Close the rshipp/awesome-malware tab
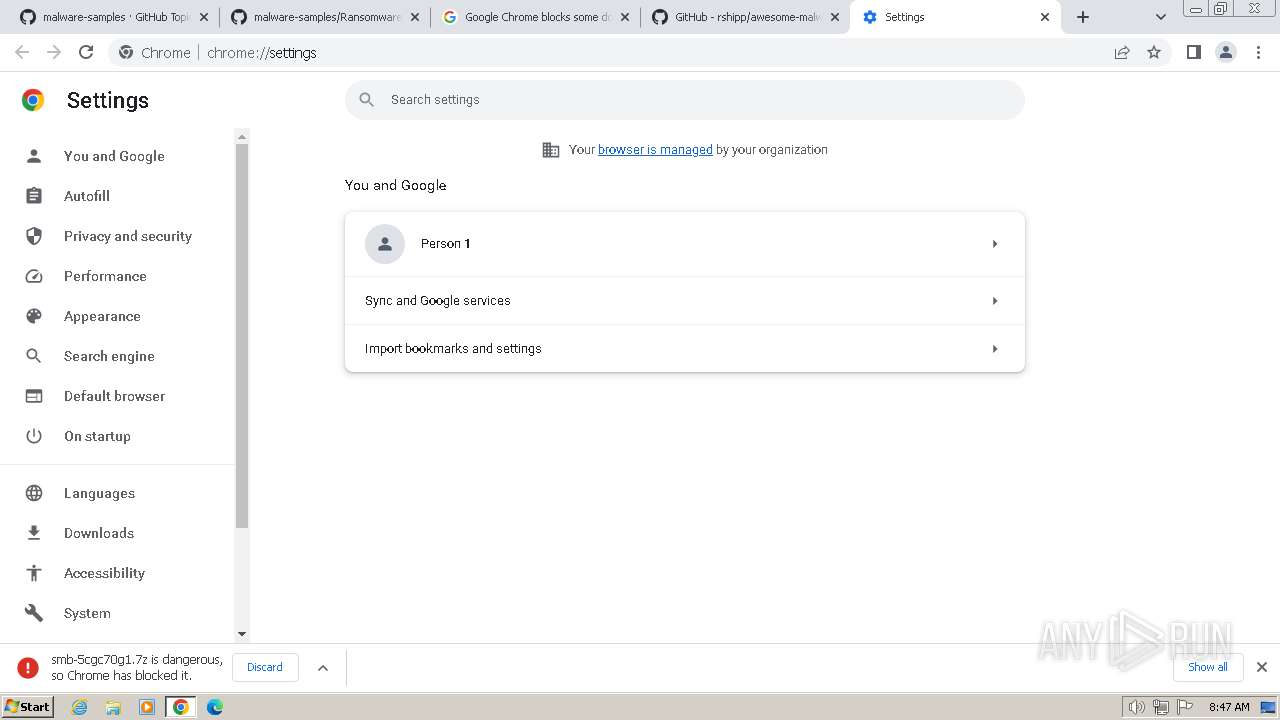 [835, 17]
